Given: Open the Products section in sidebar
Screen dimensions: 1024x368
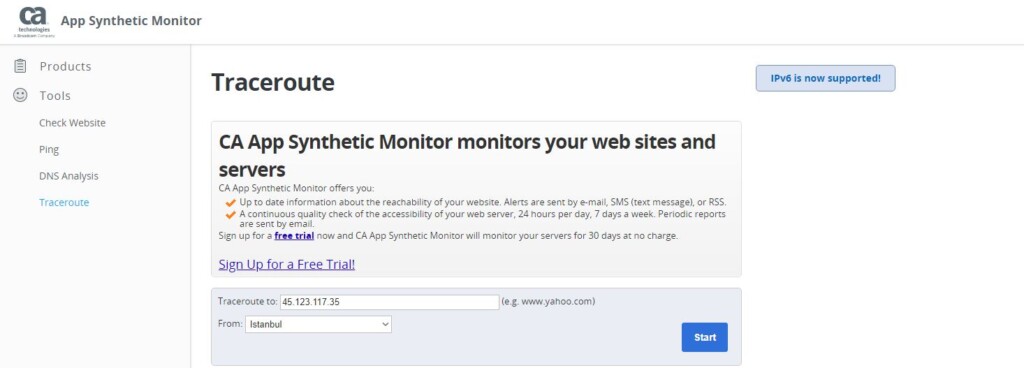Looking at the screenshot, I should 65,67.
